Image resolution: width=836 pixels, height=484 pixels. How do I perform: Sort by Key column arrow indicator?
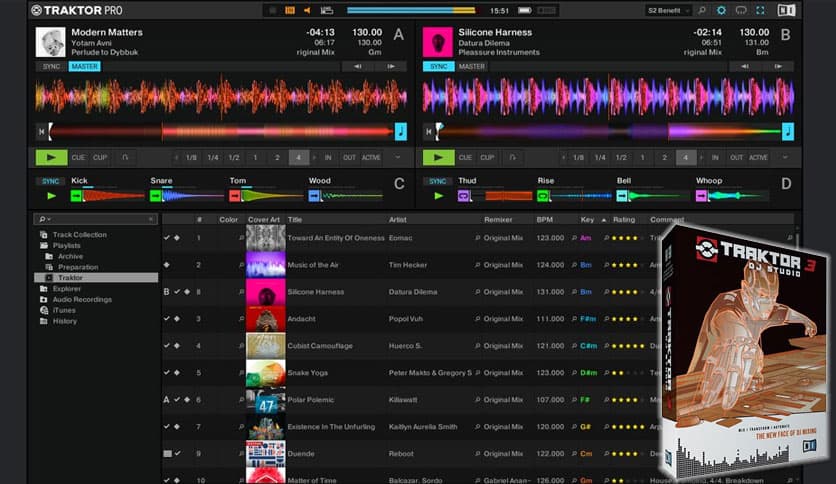pyautogui.click(x=604, y=220)
